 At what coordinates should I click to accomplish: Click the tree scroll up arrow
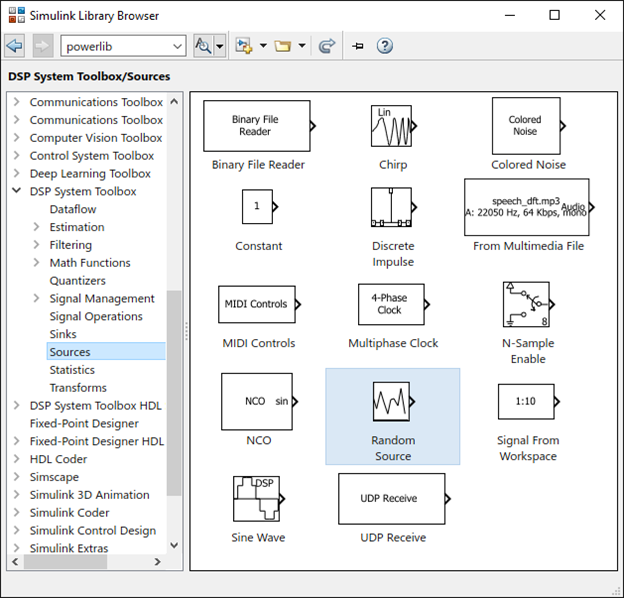174,101
